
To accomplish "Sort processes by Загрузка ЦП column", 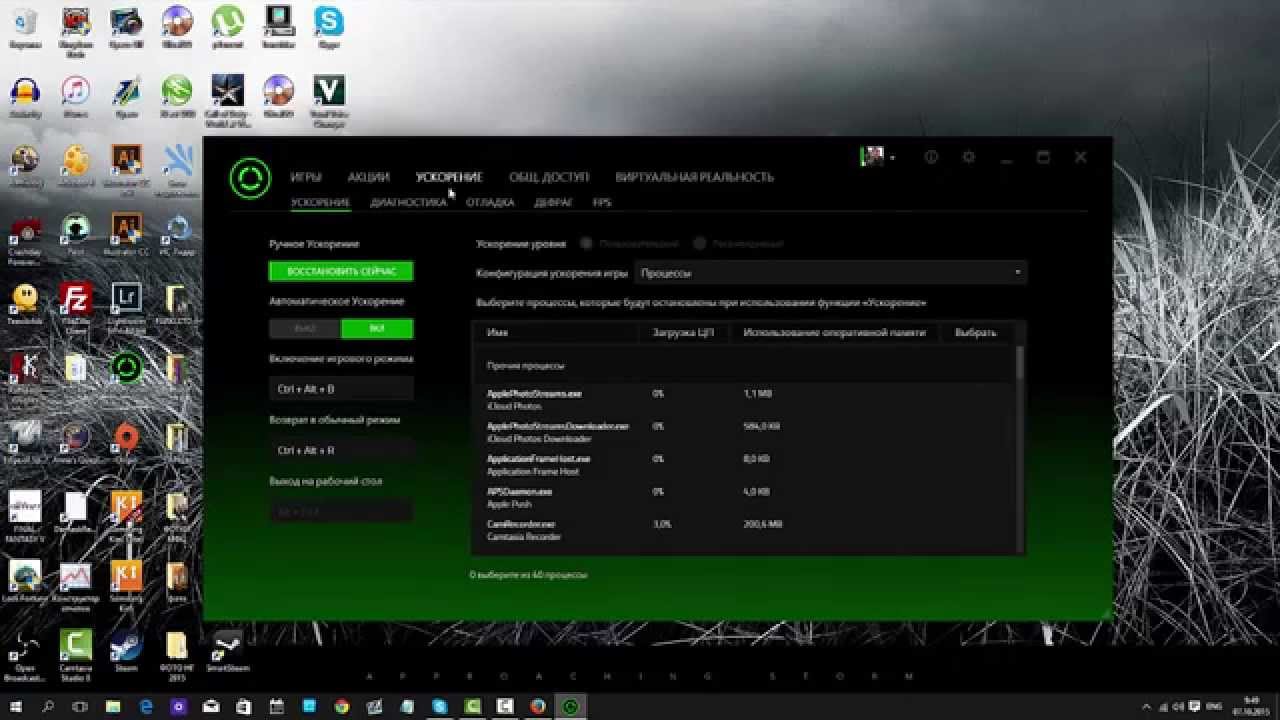I will (684, 332).
